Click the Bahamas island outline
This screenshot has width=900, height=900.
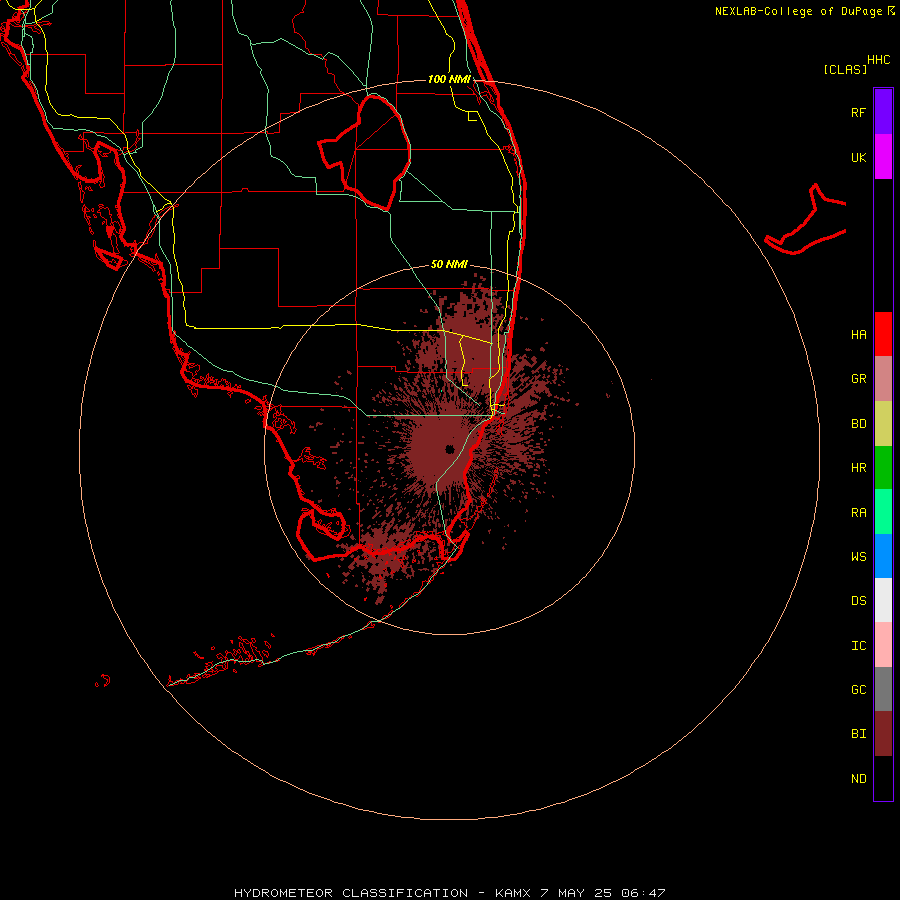pyautogui.click(x=805, y=220)
